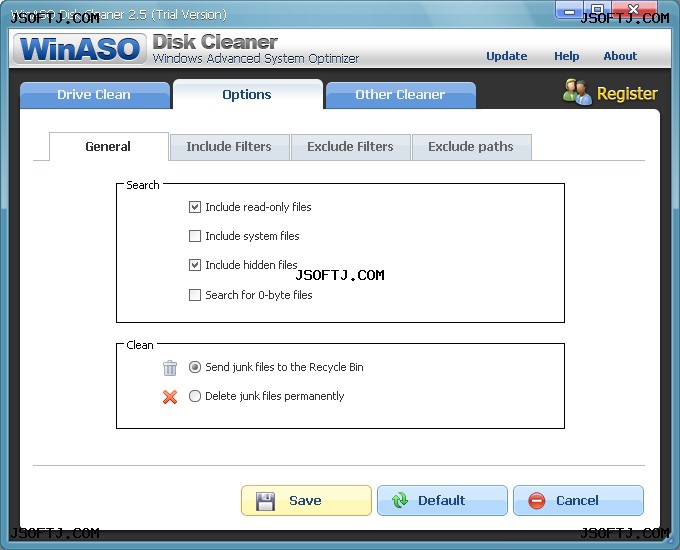Screen dimensions: 680x550
Task: Open the Other Cleaner tab
Action: [400, 95]
